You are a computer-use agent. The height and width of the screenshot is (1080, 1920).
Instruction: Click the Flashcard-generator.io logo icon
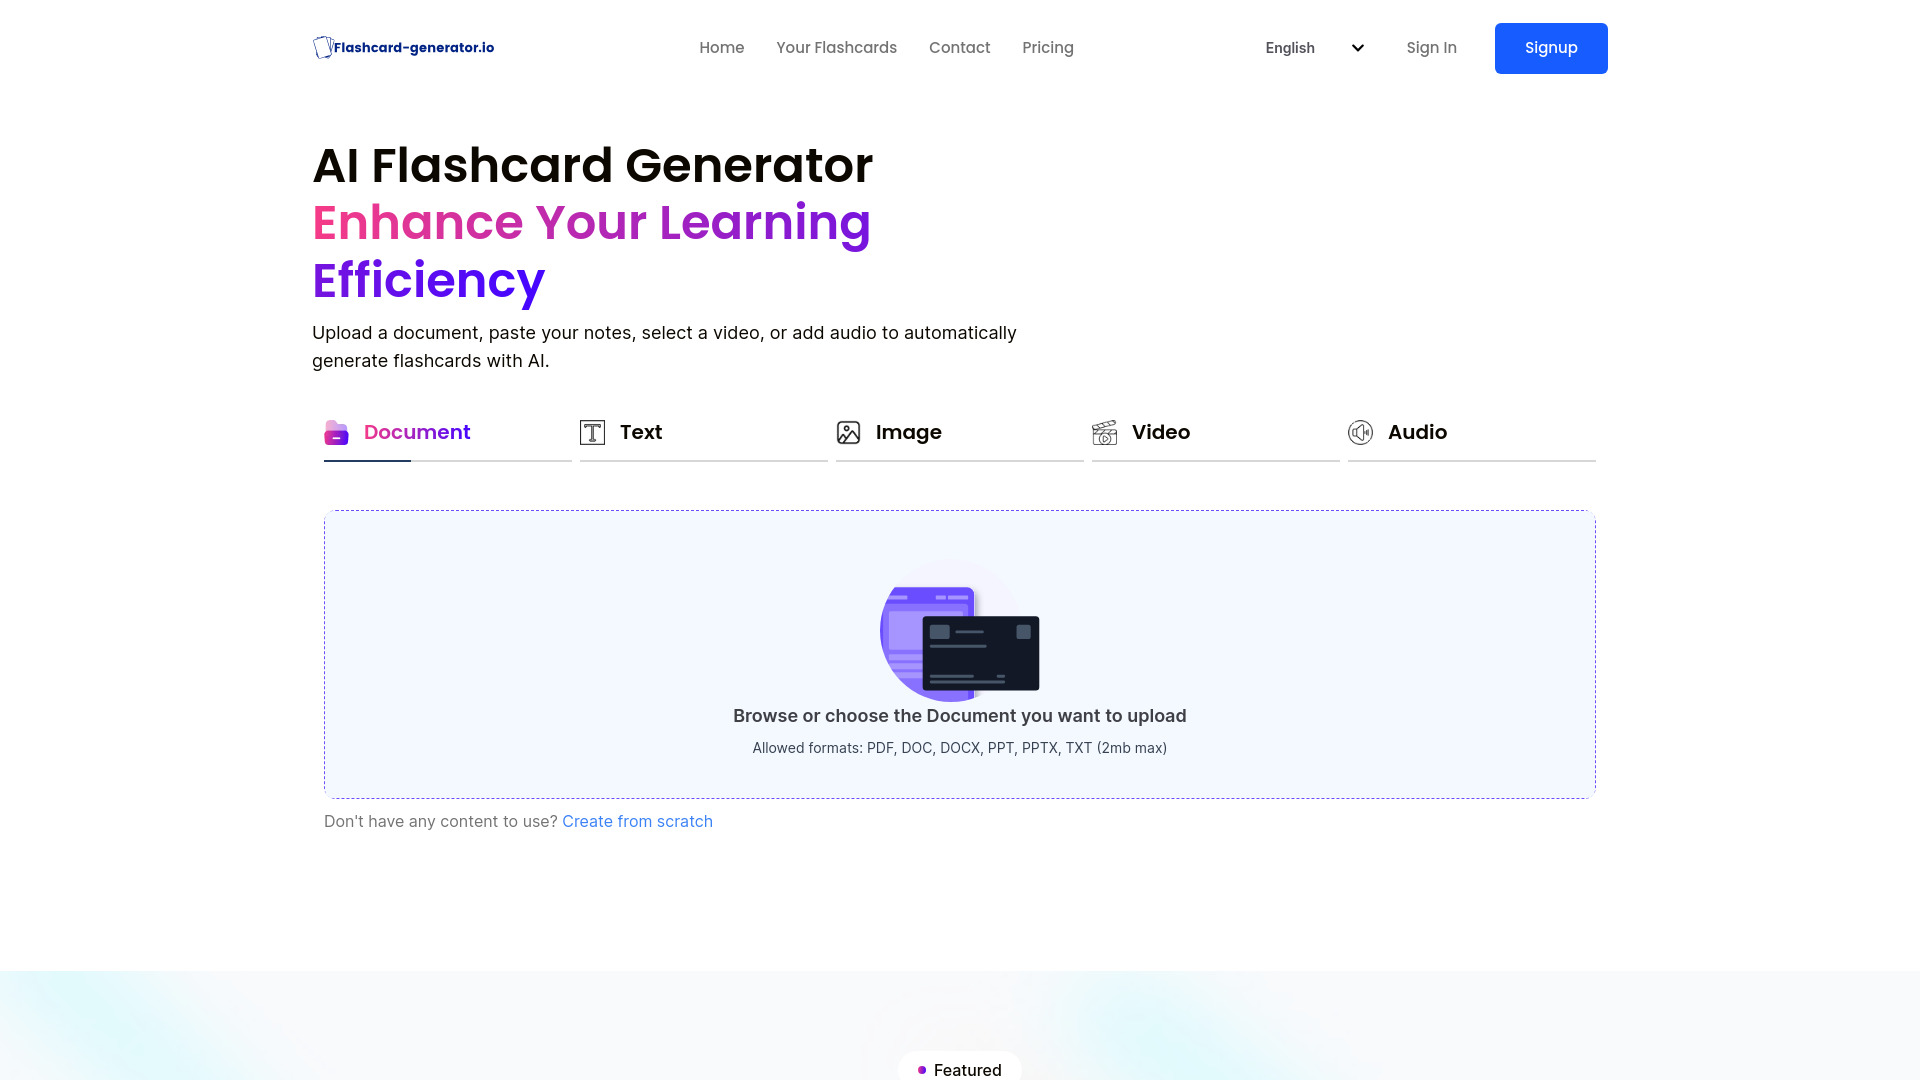click(x=322, y=47)
